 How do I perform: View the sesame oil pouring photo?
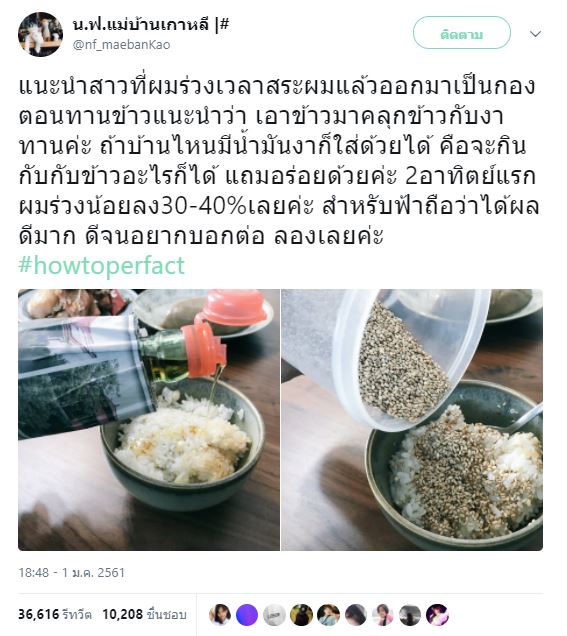pyautogui.click(x=149, y=419)
